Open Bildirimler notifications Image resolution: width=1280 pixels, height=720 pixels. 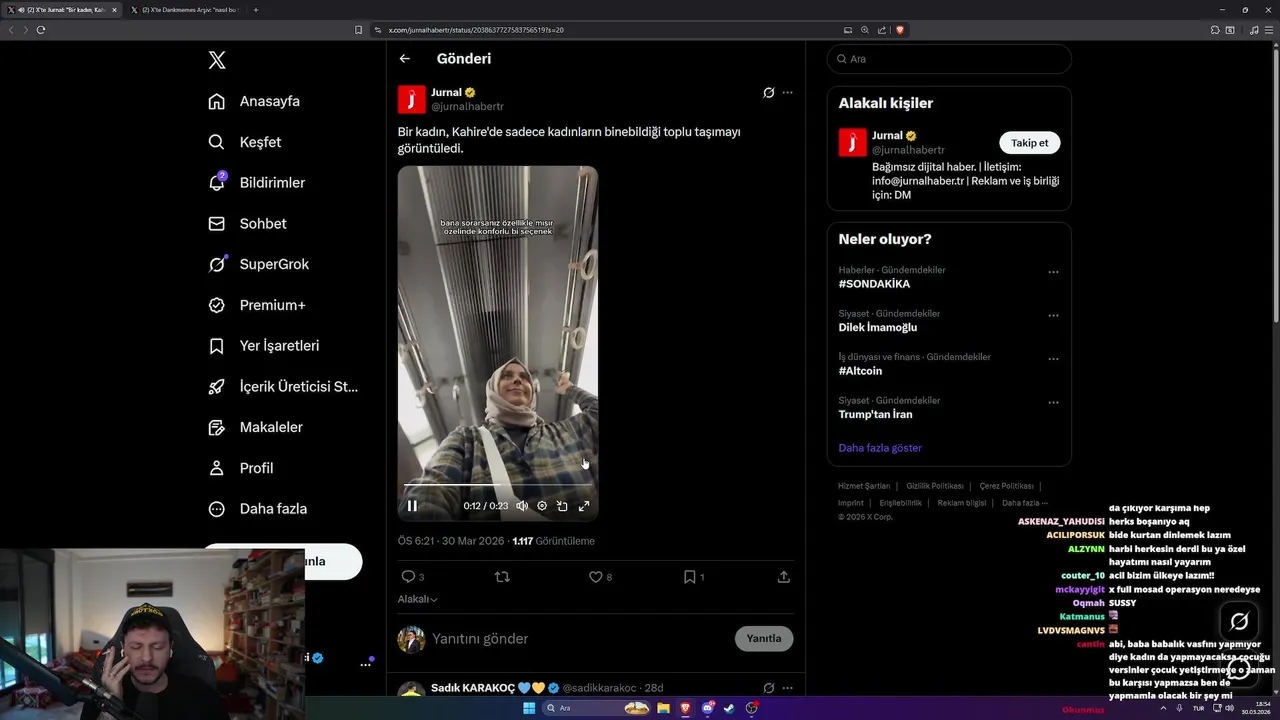click(x=256, y=183)
